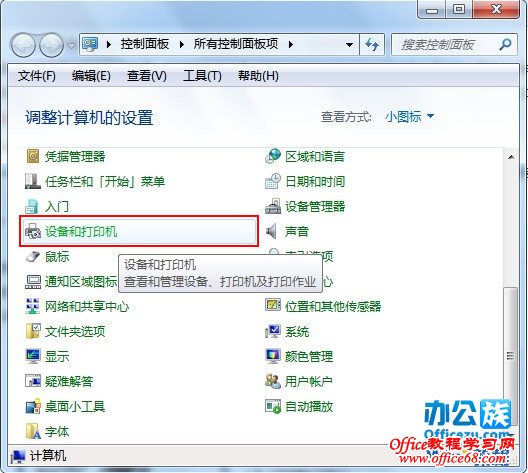Open the 文件(F) menu

(37, 76)
